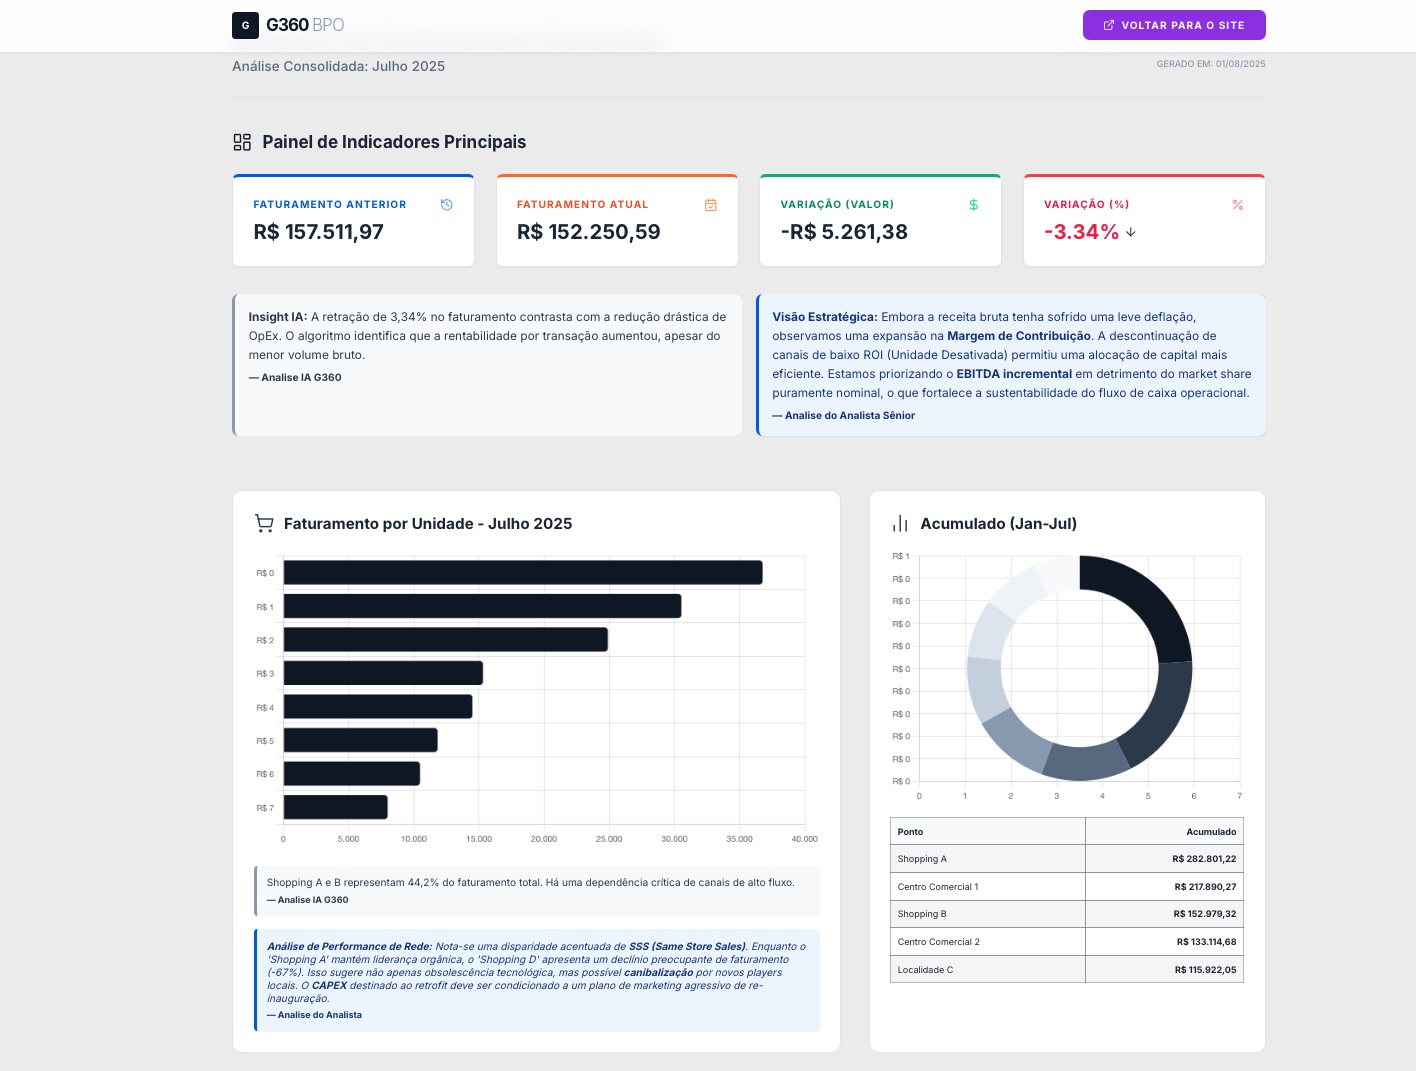Image resolution: width=1416 pixels, height=1071 pixels.
Task: Click the bar chart icon beside Acumulado
Action: coord(900,523)
